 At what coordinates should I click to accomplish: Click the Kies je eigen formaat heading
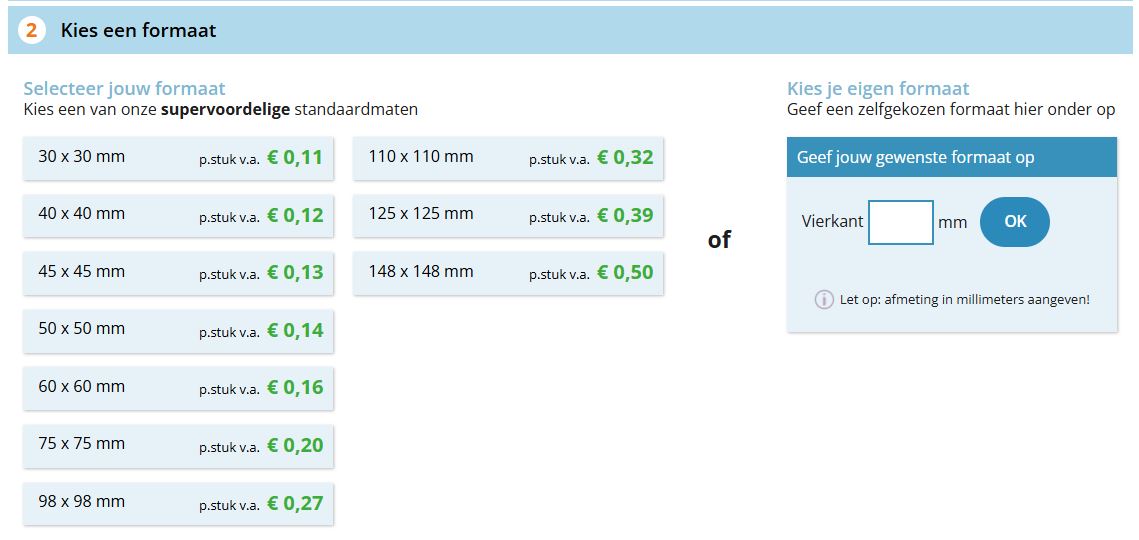coord(878,89)
